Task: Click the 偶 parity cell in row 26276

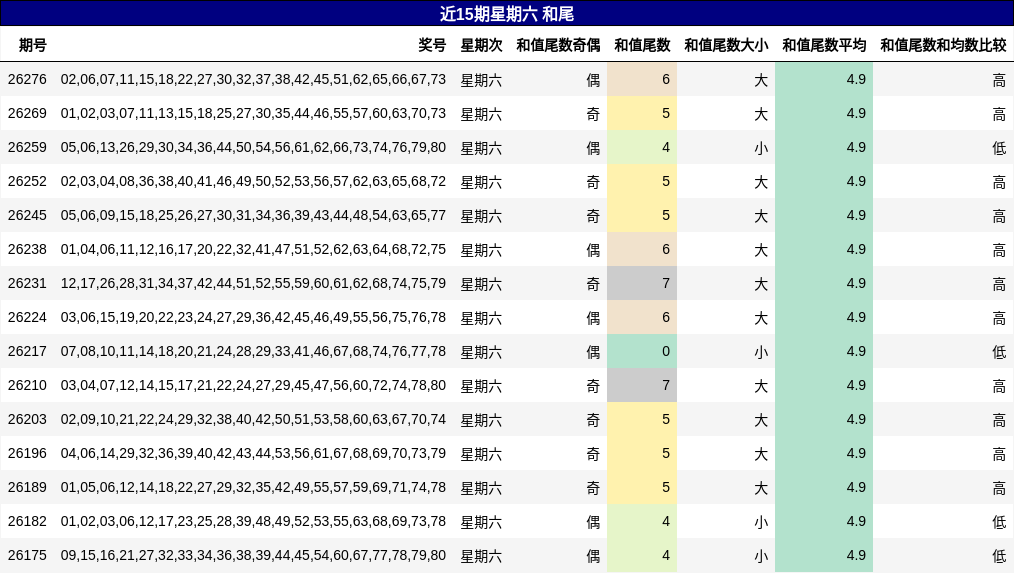Action: [x=593, y=80]
